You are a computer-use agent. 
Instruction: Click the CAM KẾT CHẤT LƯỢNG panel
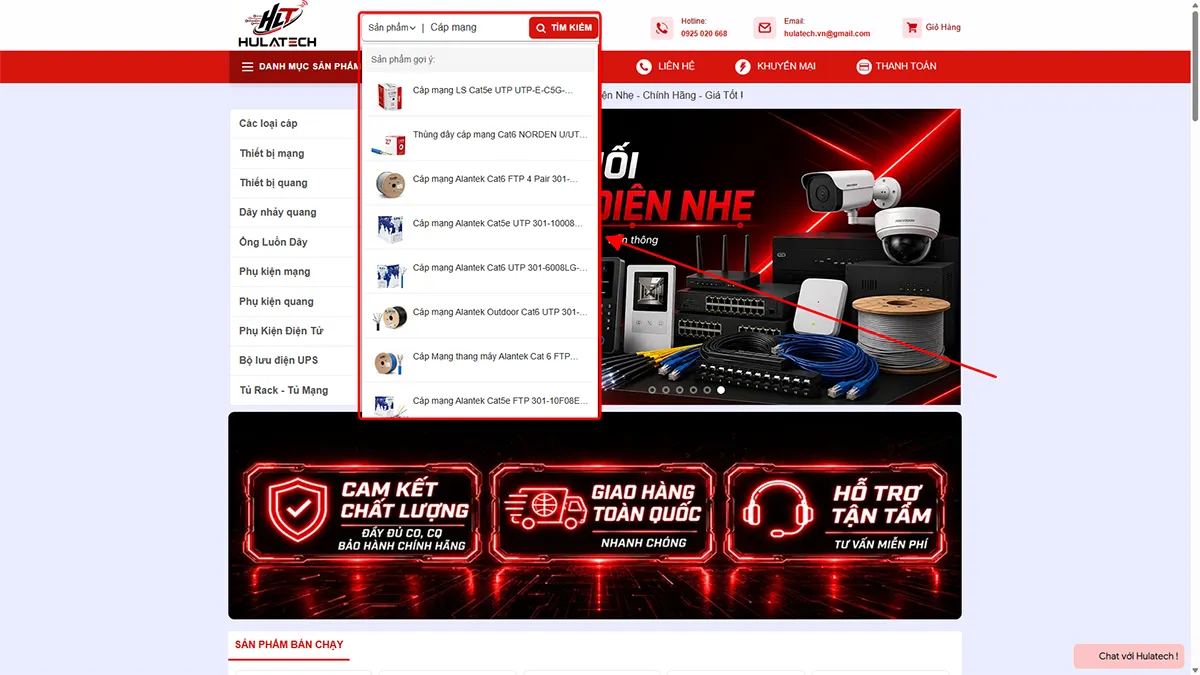[x=360, y=514]
